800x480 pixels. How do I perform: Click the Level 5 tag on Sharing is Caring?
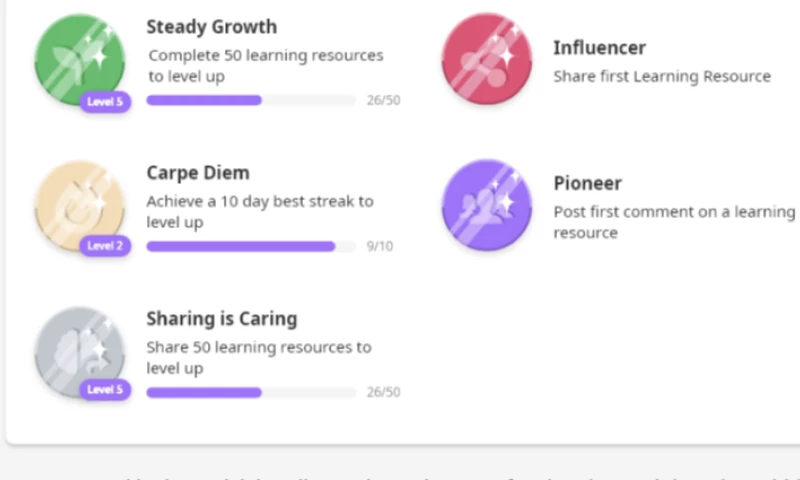105,389
